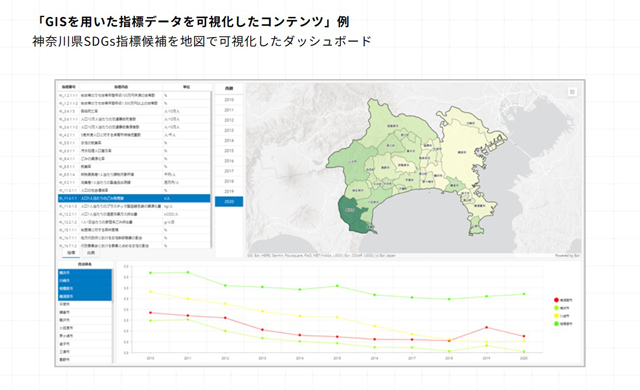640x390 pixels.
Task: Select the highlighted KI_11.6.1.1 indicator row
Action: pos(134,198)
